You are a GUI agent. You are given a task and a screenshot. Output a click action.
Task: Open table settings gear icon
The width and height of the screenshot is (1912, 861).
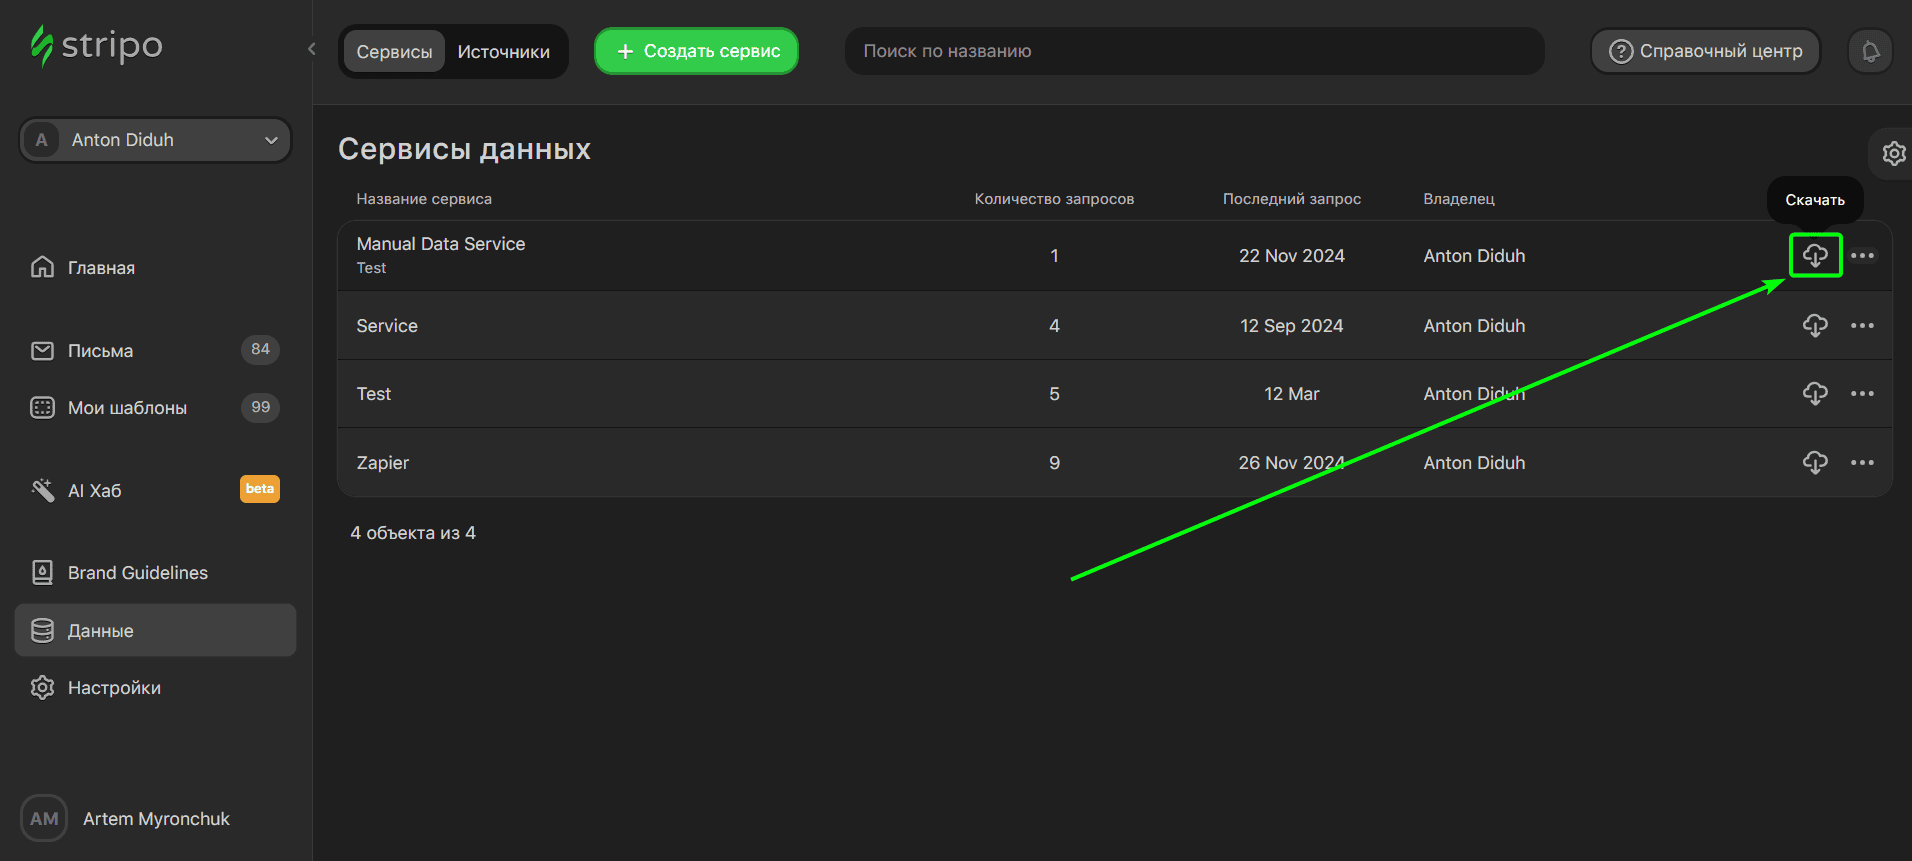click(1893, 153)
